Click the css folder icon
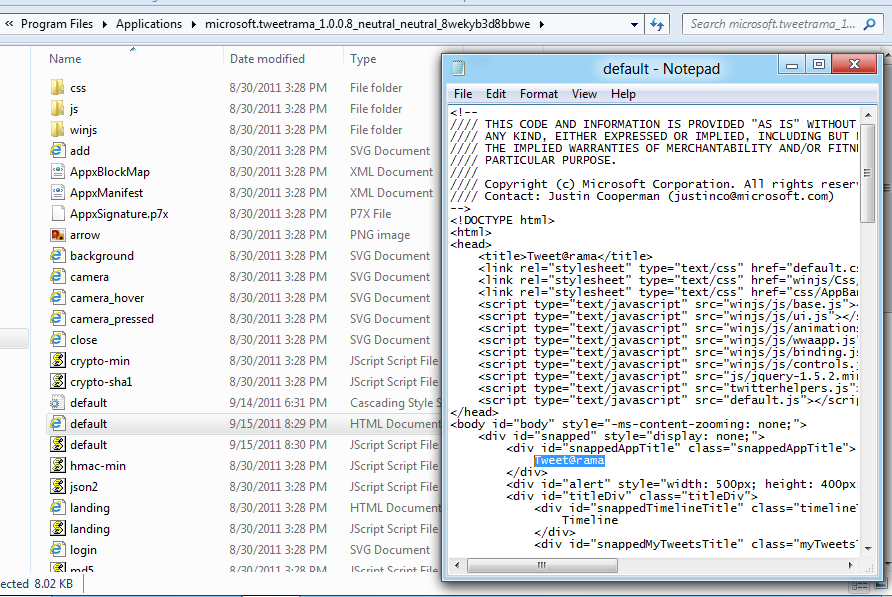This screenshot has width=892, height=597. (57, 88)
